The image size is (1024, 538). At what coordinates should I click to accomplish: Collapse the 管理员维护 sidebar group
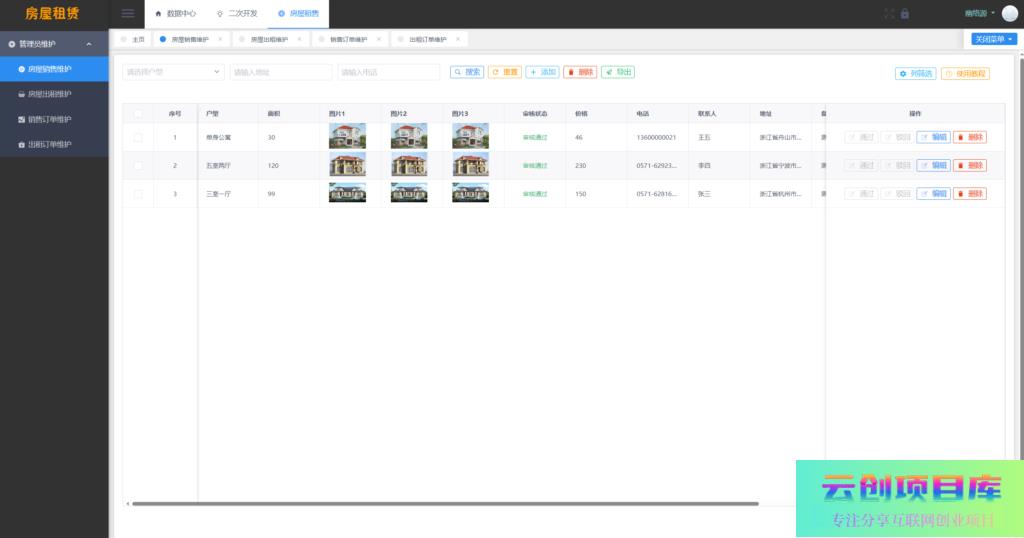pyautogui.click(x=53, y=44)
